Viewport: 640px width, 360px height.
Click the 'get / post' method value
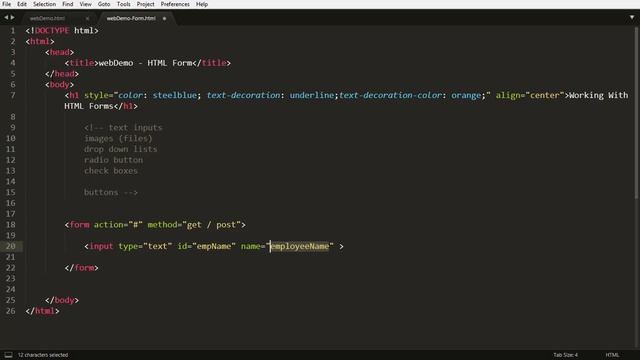tap(211, 224)
